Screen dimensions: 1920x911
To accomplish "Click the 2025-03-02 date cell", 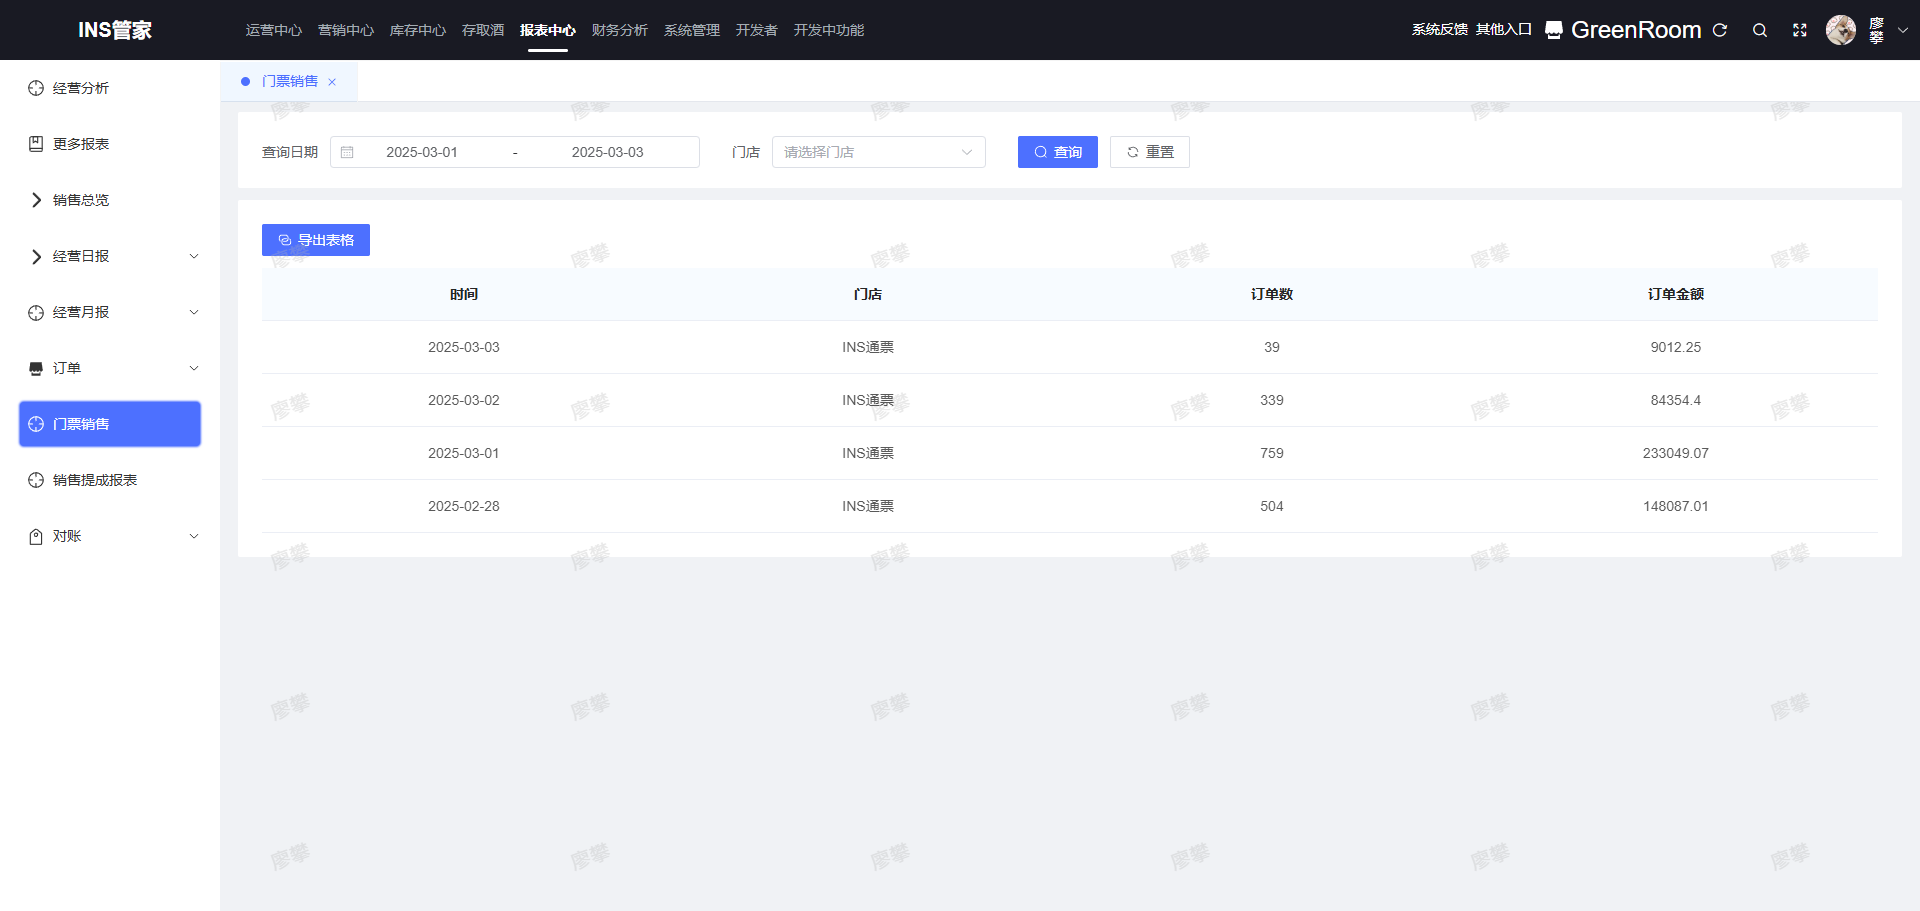I will pos(464,400).
